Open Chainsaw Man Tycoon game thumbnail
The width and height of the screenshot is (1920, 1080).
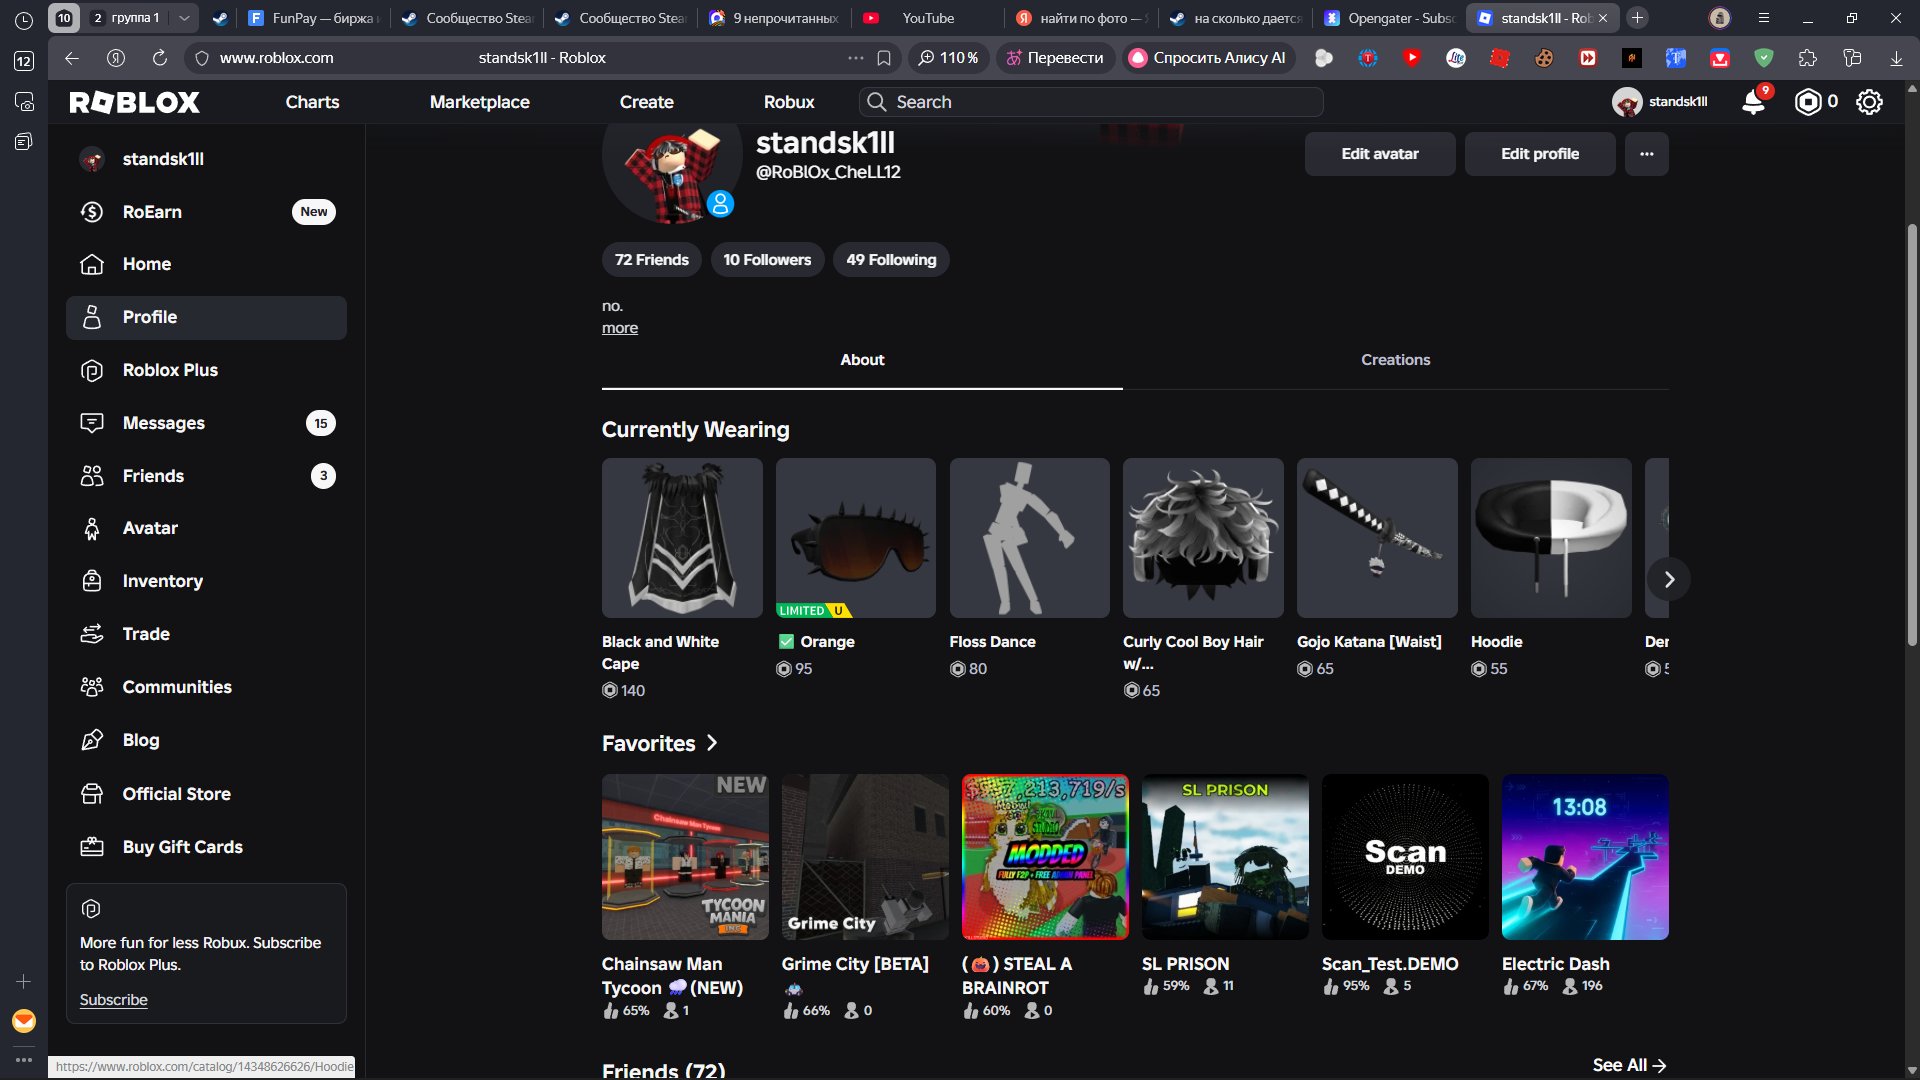pos(685,857)
